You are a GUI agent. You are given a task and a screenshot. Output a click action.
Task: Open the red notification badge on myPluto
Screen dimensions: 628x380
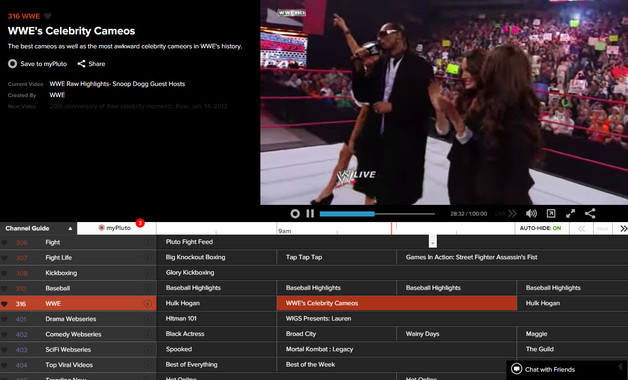pos(140,223)
